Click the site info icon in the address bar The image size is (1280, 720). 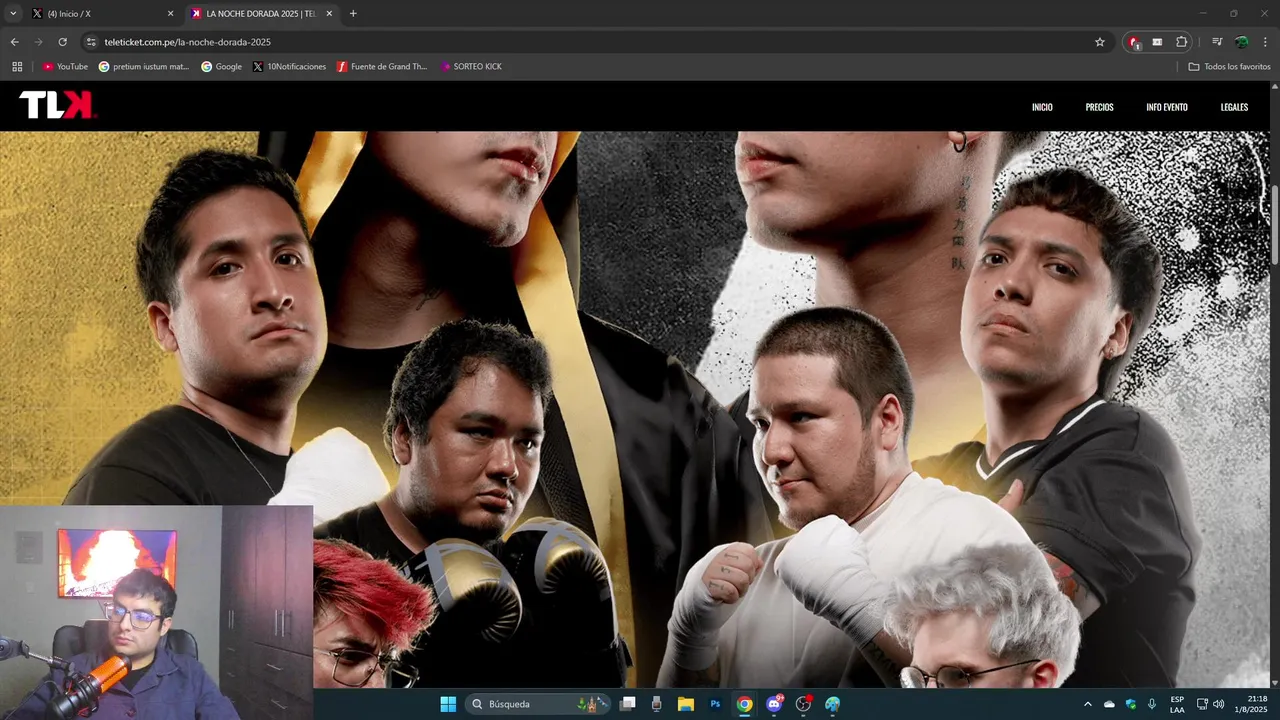(91, 42)
